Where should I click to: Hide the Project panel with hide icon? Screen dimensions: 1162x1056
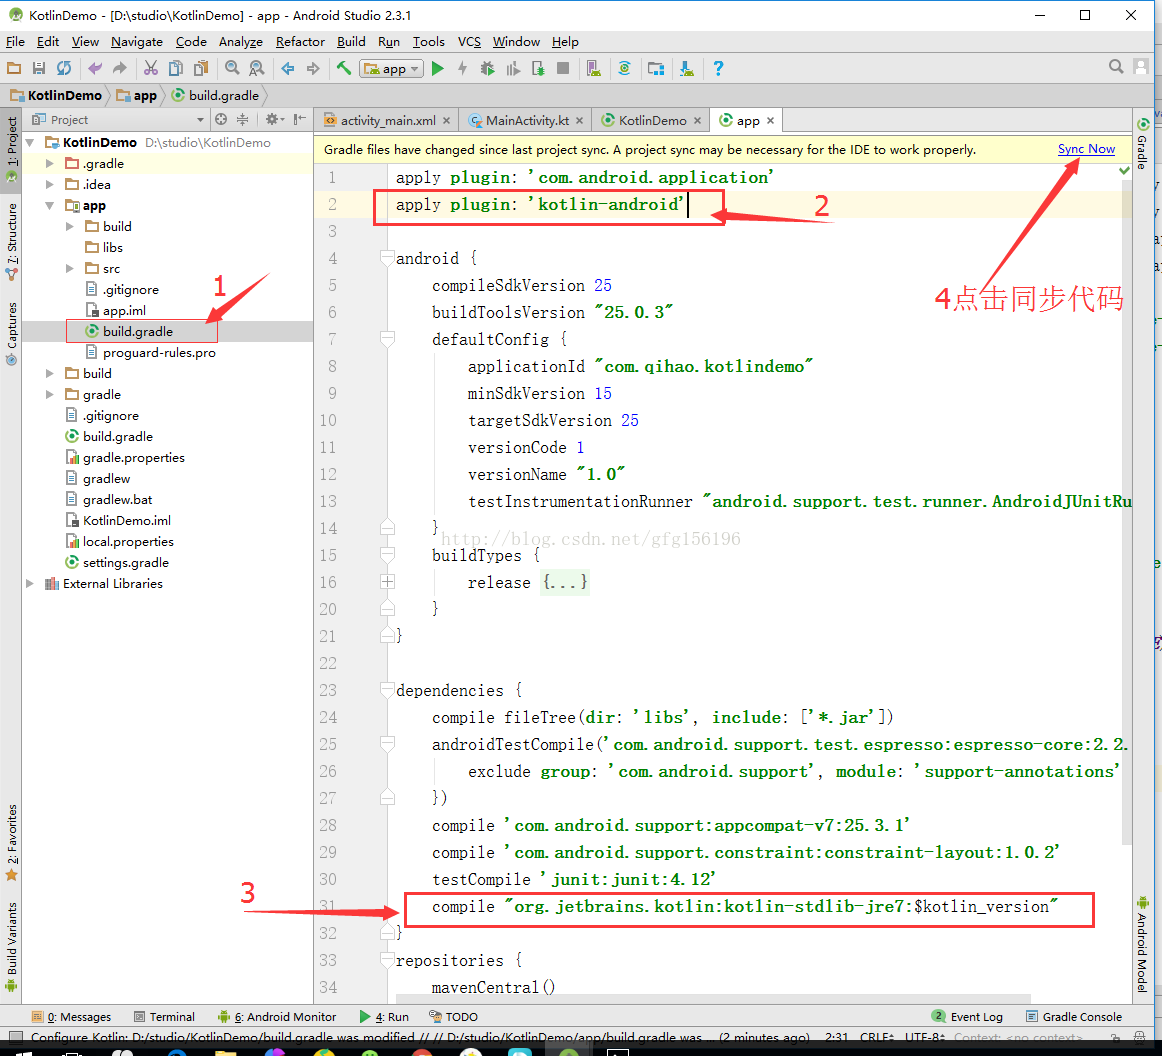point(299,119)
